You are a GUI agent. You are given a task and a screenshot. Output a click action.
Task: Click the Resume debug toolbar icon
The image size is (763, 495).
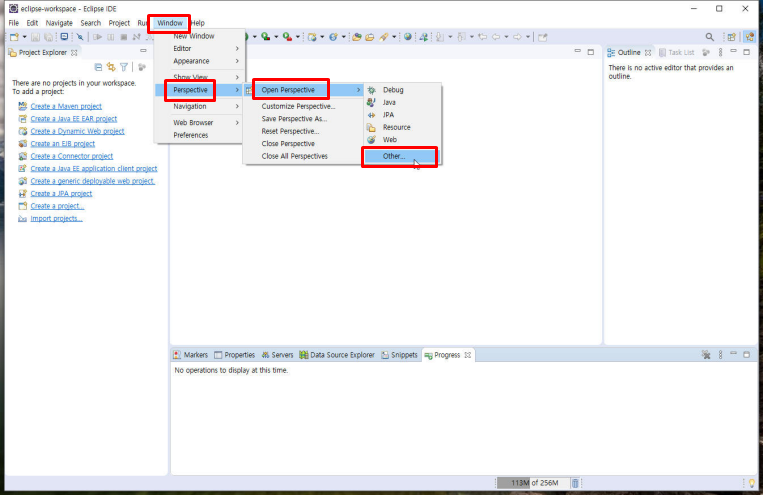tap(97, 37)
